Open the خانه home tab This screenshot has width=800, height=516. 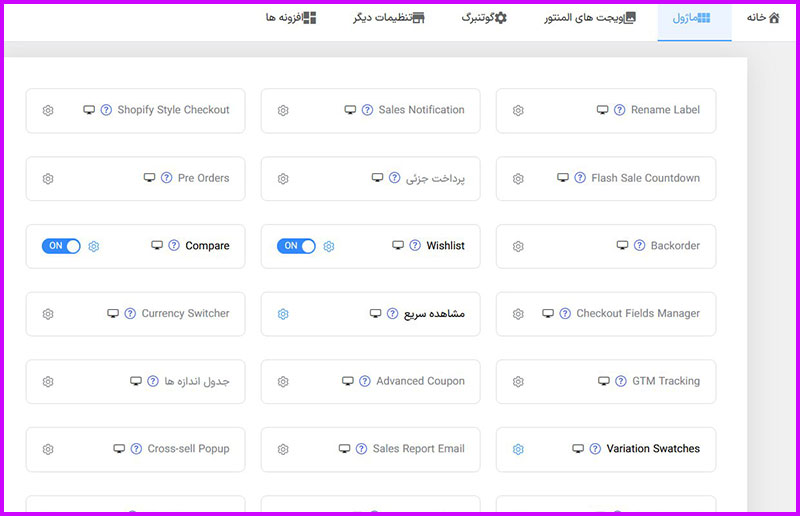(x=763, y=18)
